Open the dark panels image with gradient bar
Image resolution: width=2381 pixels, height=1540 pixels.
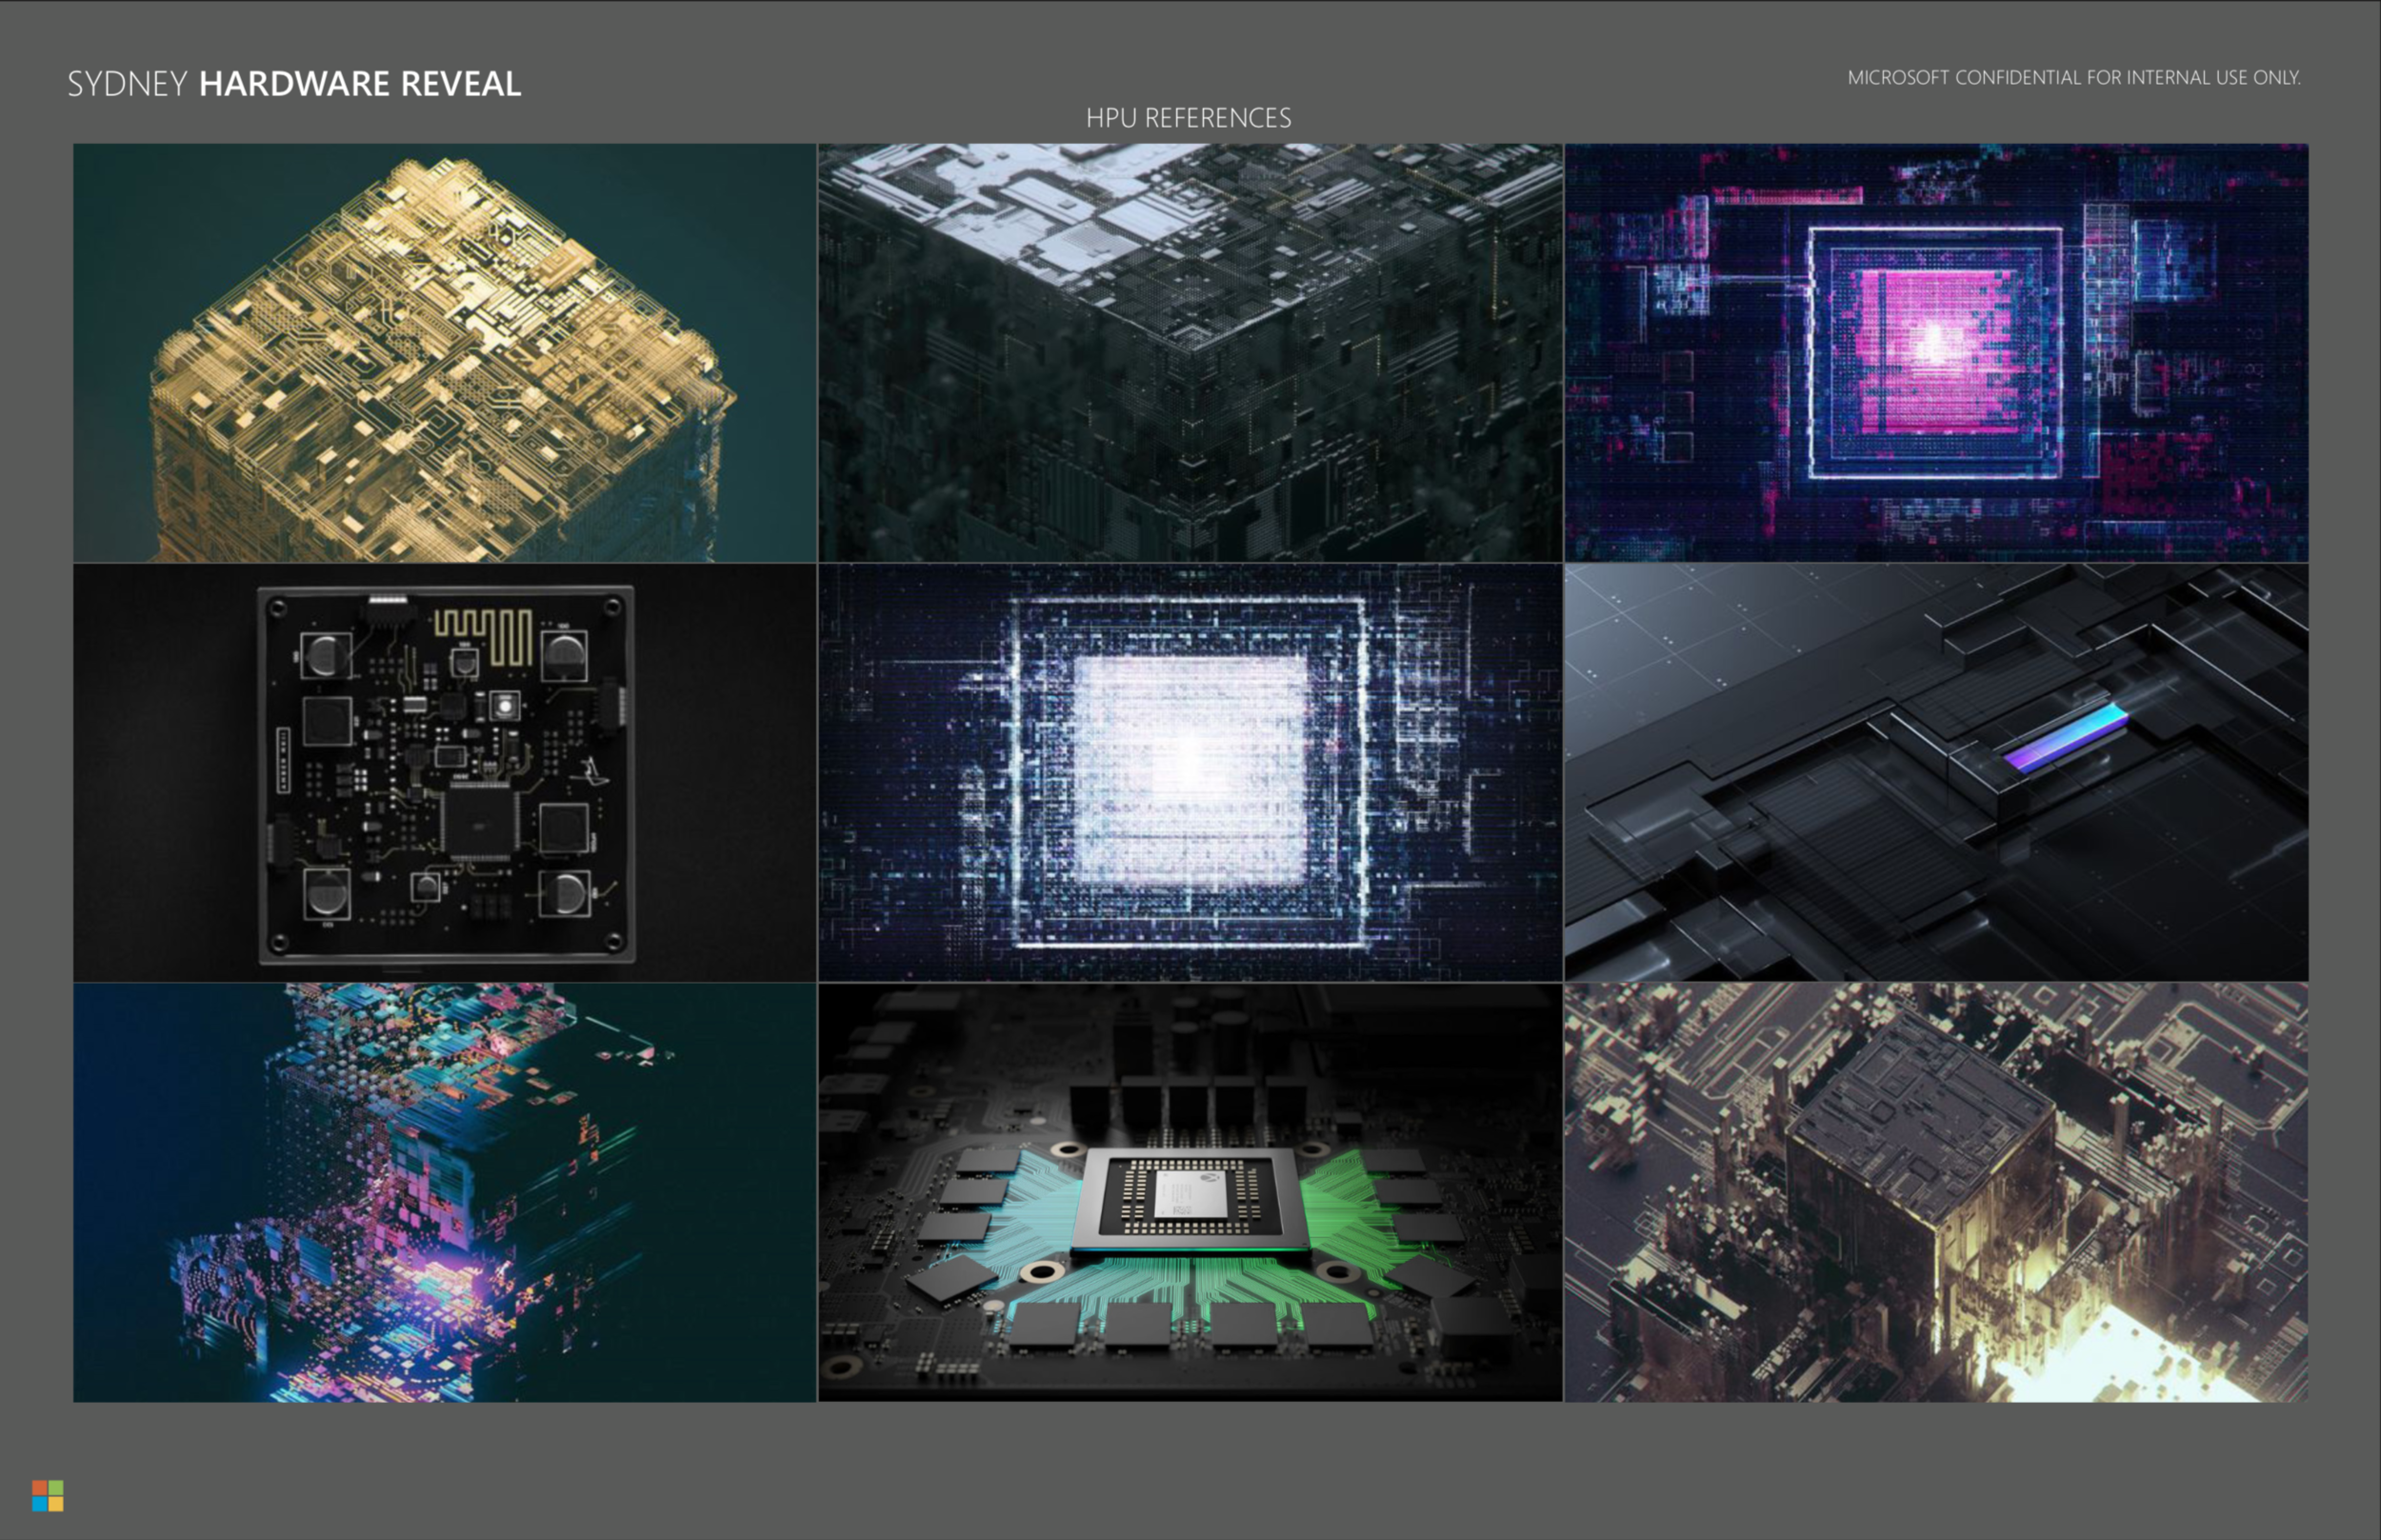1935,772
